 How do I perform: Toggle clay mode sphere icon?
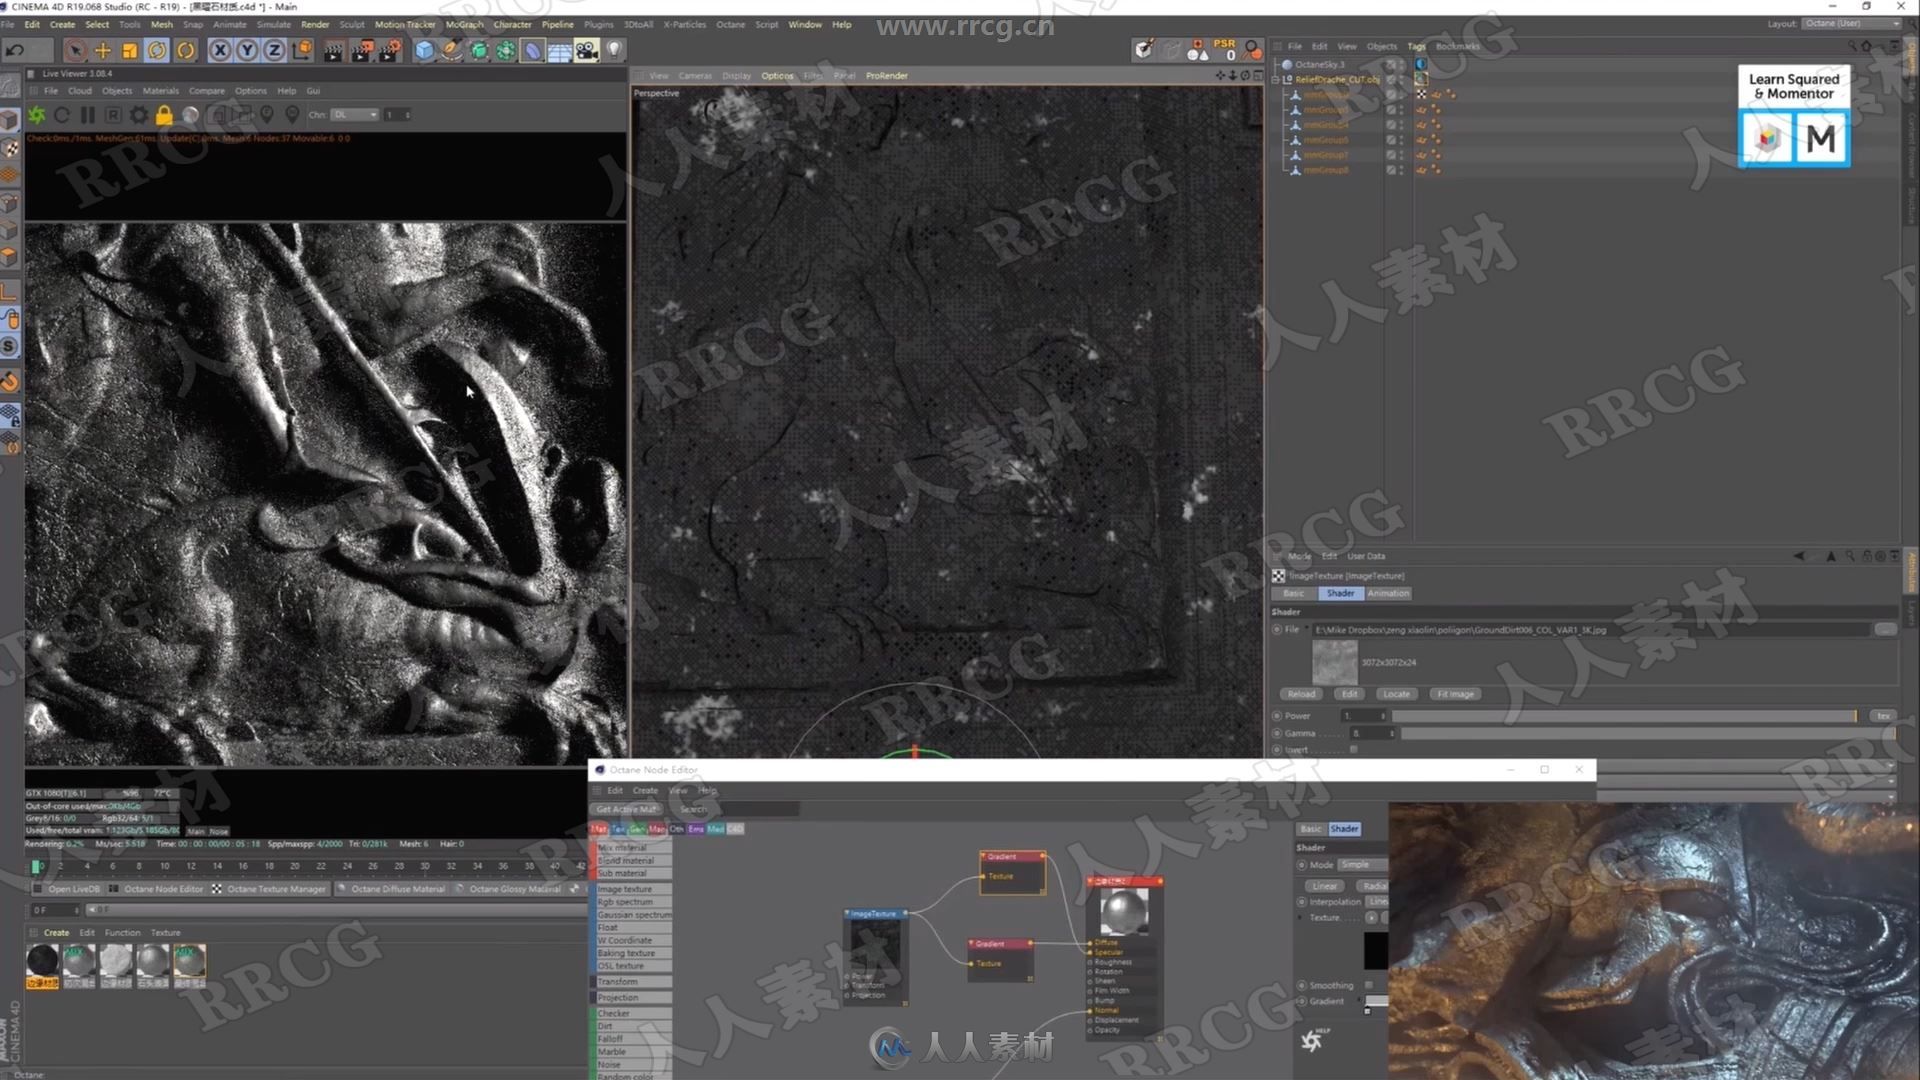click(x=190, y=115)
